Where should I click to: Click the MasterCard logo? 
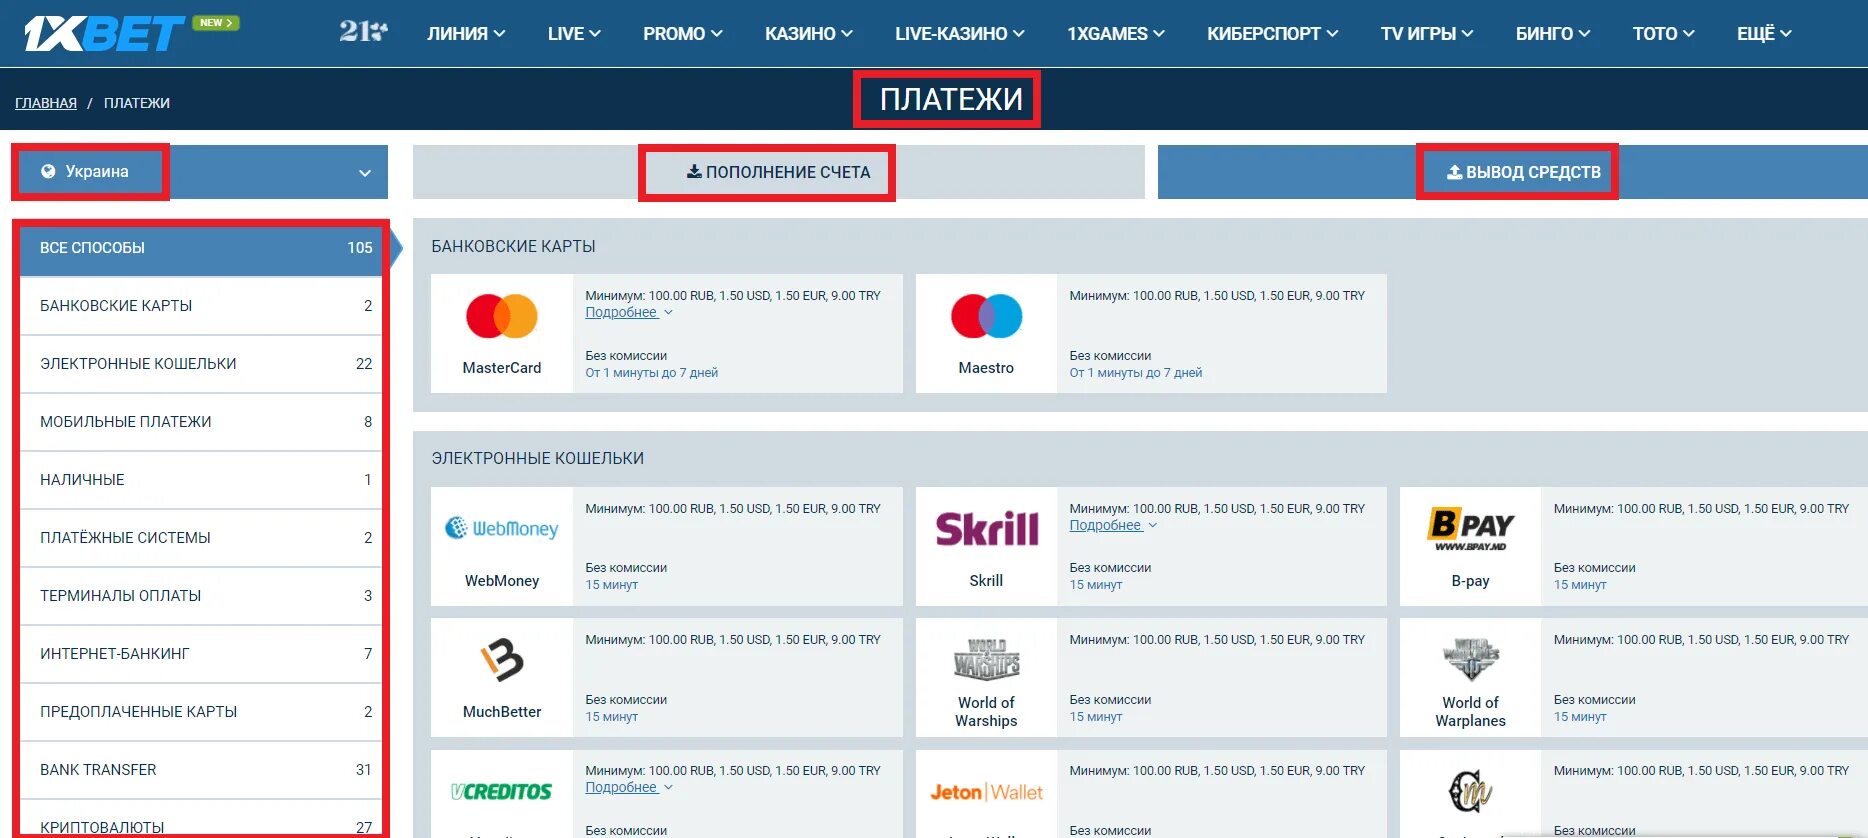coord(502,316)
